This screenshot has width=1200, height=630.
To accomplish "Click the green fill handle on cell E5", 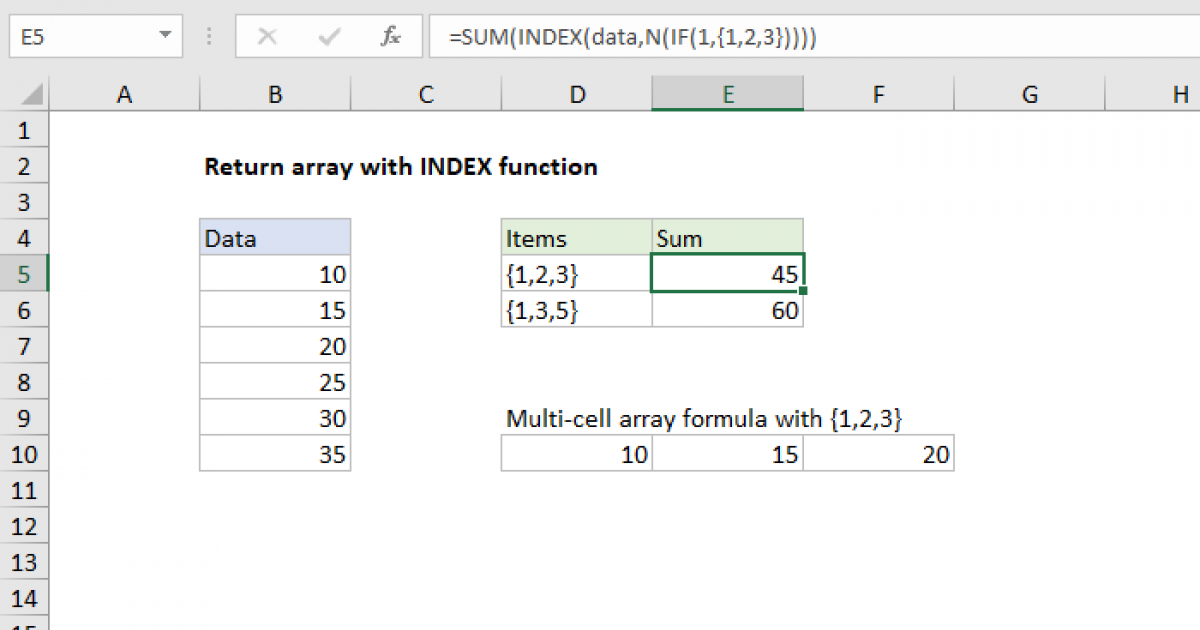I will 802,289.
